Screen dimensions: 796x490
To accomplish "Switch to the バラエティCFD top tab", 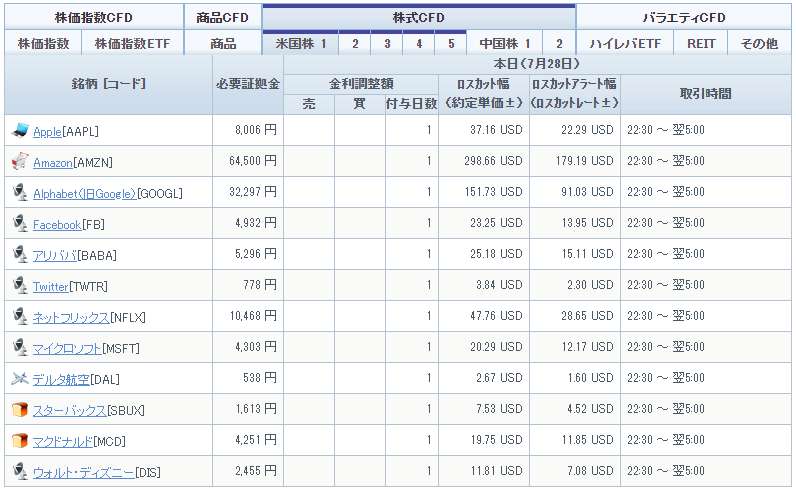I will tap(684, 17).
